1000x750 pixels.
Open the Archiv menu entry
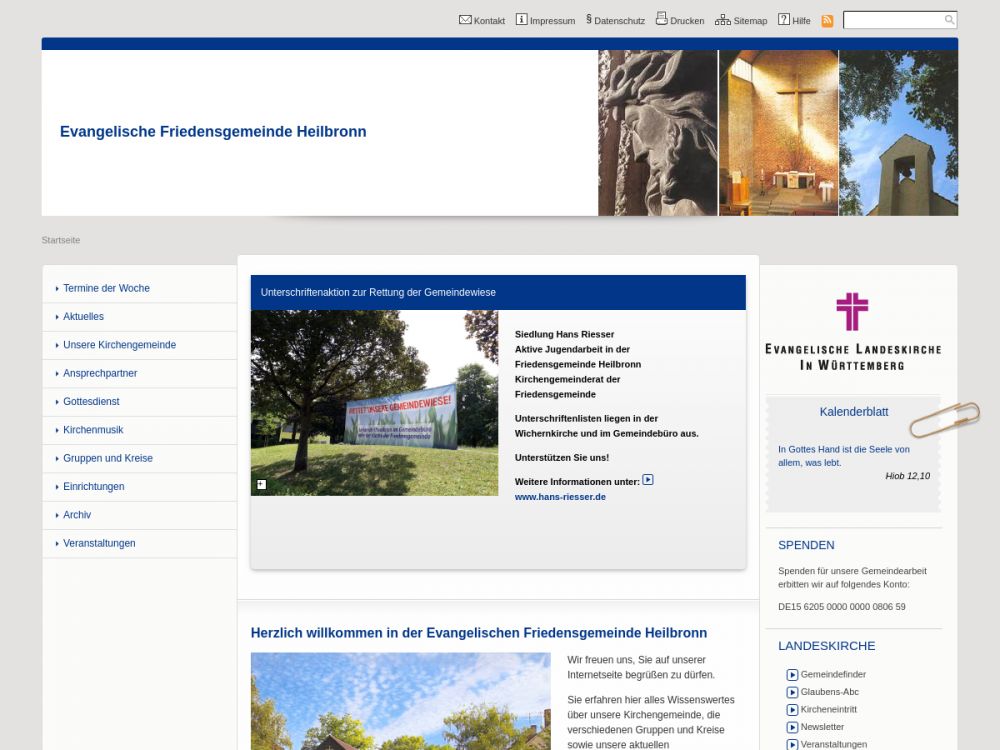point(77,515)
